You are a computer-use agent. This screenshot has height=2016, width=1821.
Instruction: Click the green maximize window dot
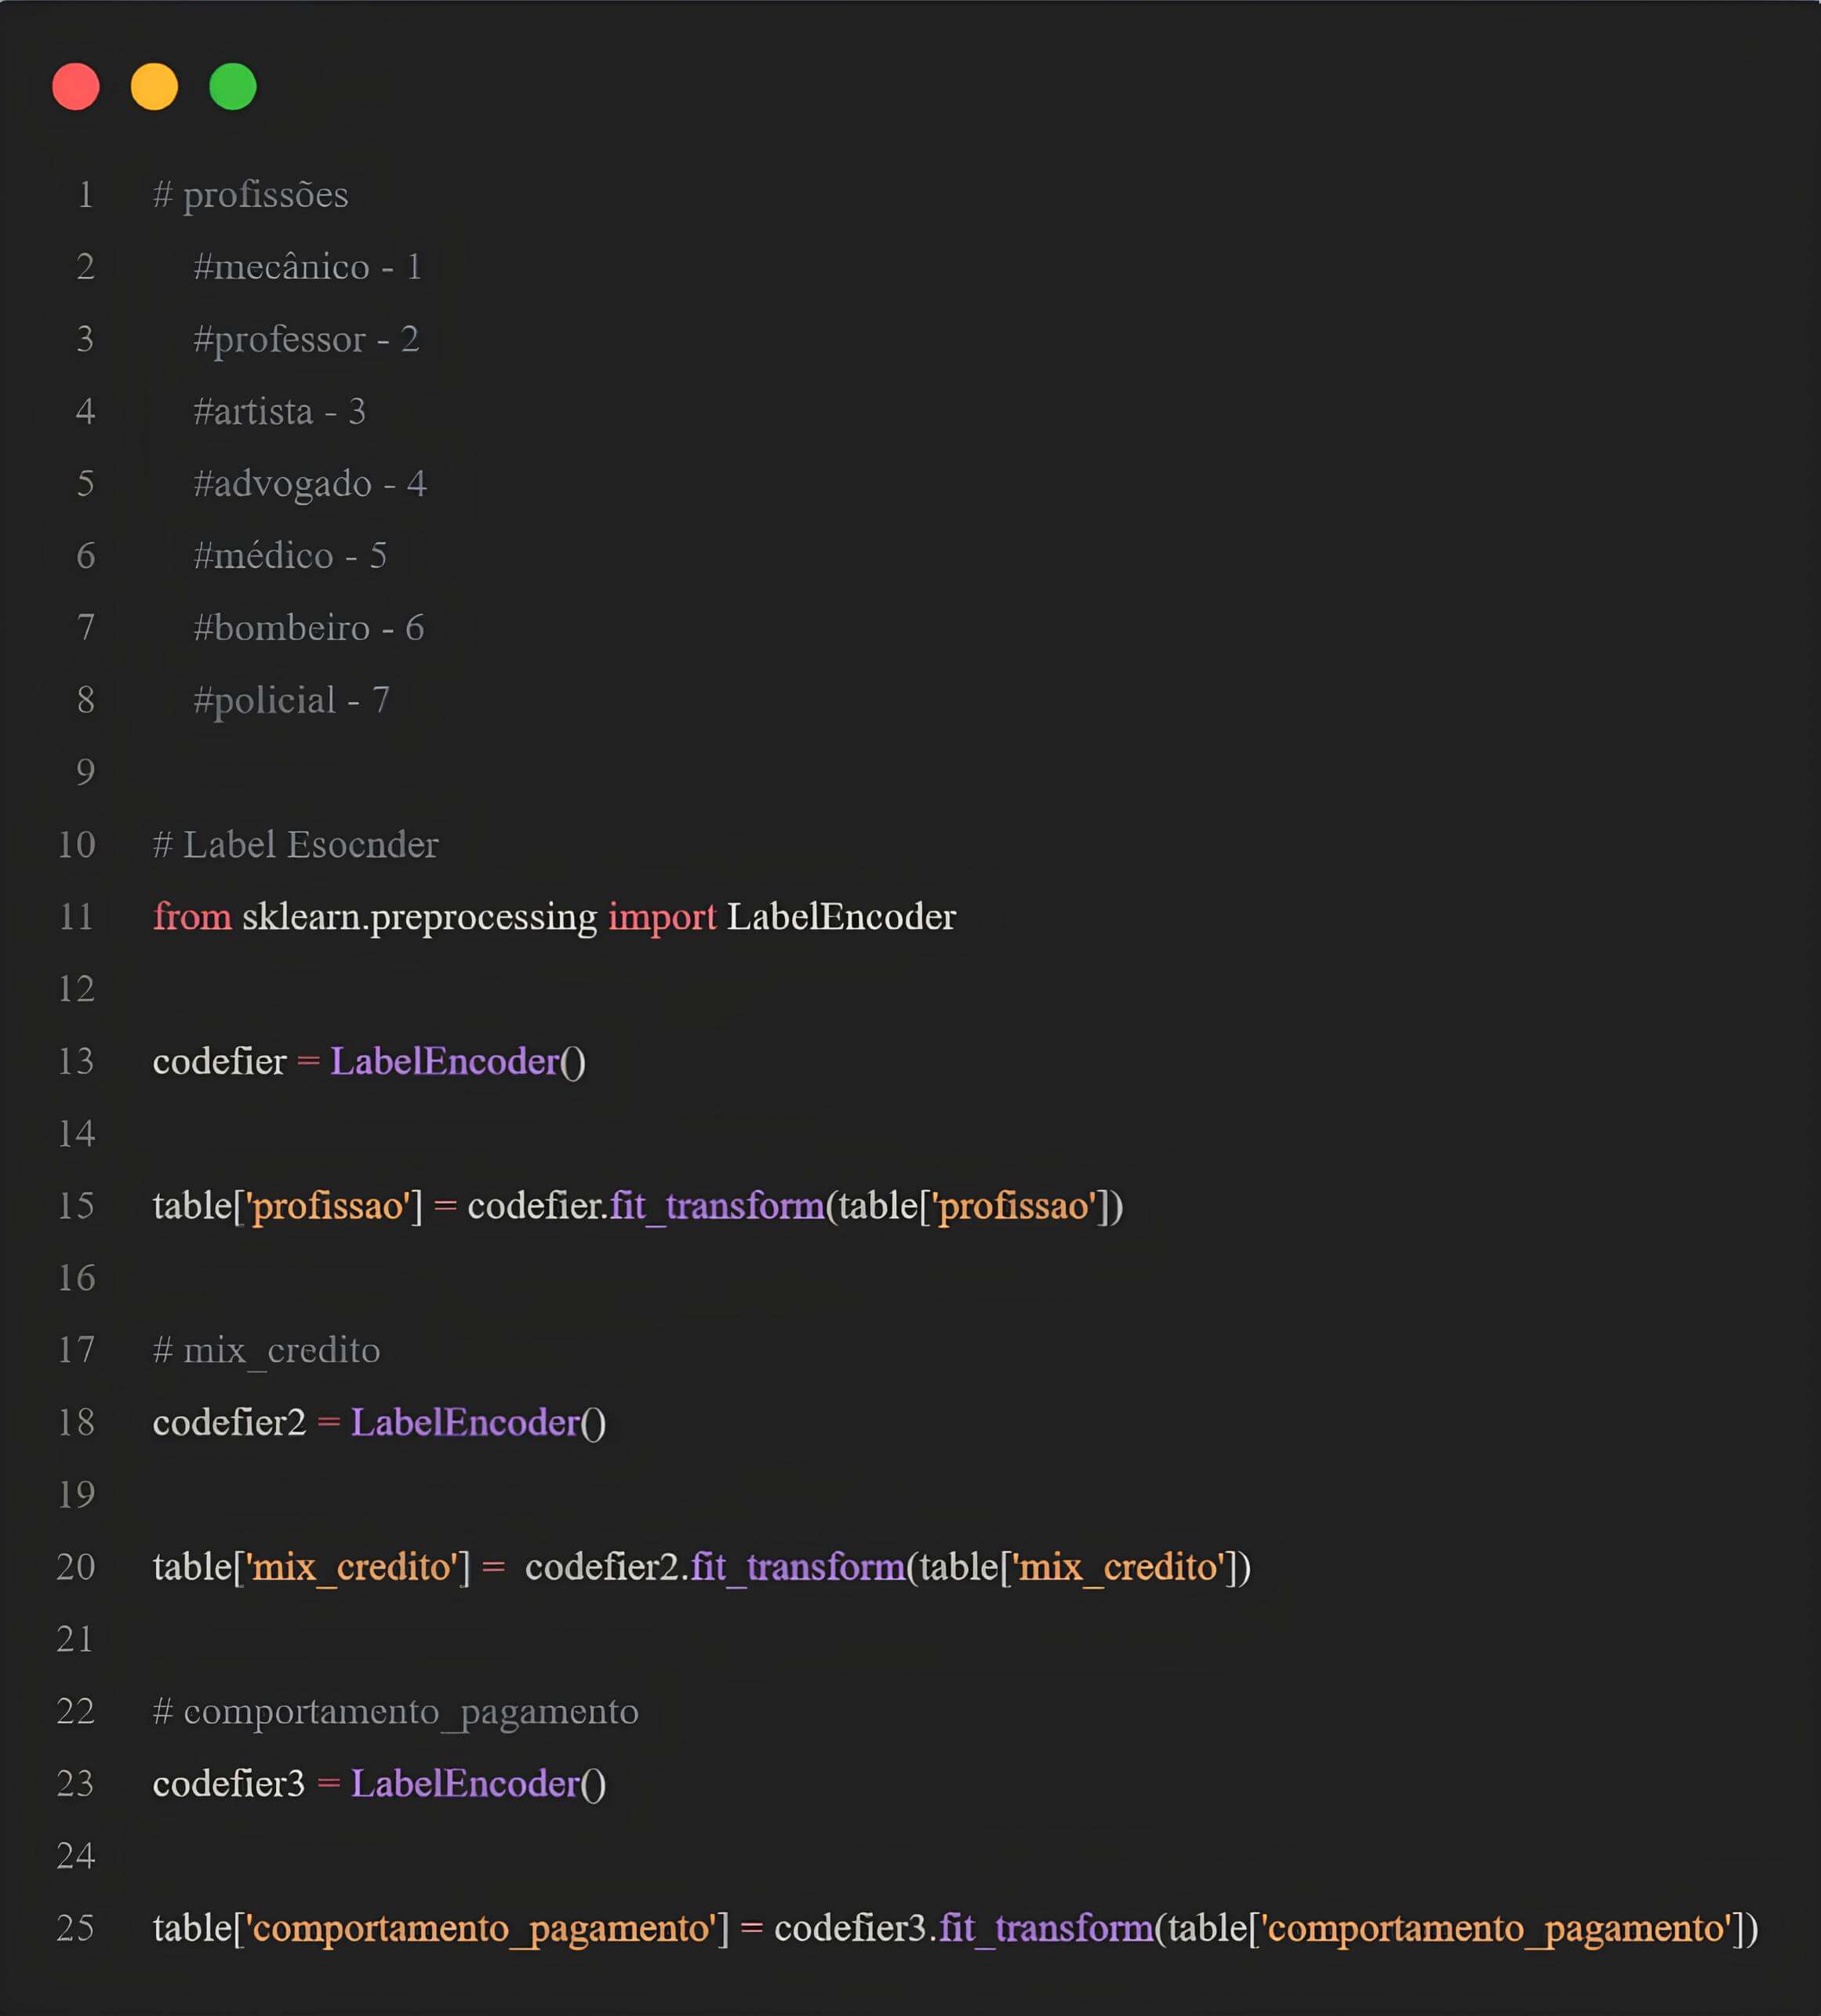(x=232, y=86)
